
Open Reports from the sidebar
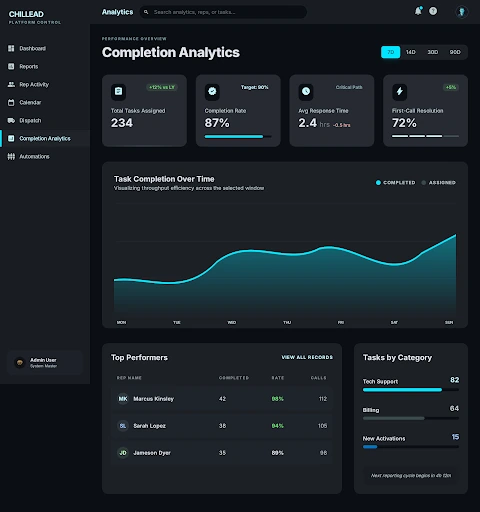(45, 66)
